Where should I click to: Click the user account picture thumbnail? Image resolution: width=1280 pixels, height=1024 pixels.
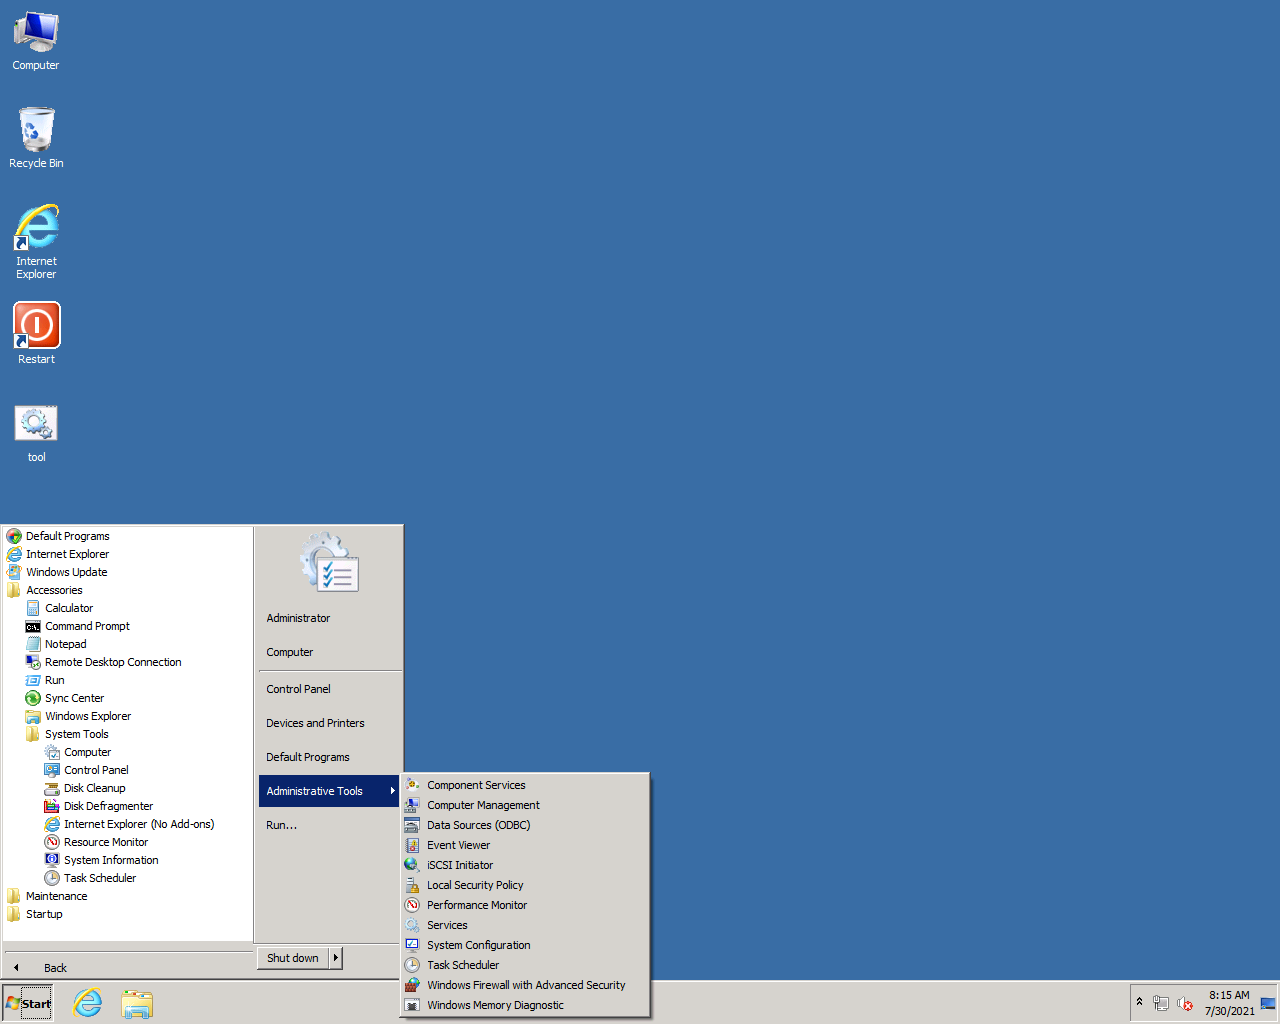329,563
